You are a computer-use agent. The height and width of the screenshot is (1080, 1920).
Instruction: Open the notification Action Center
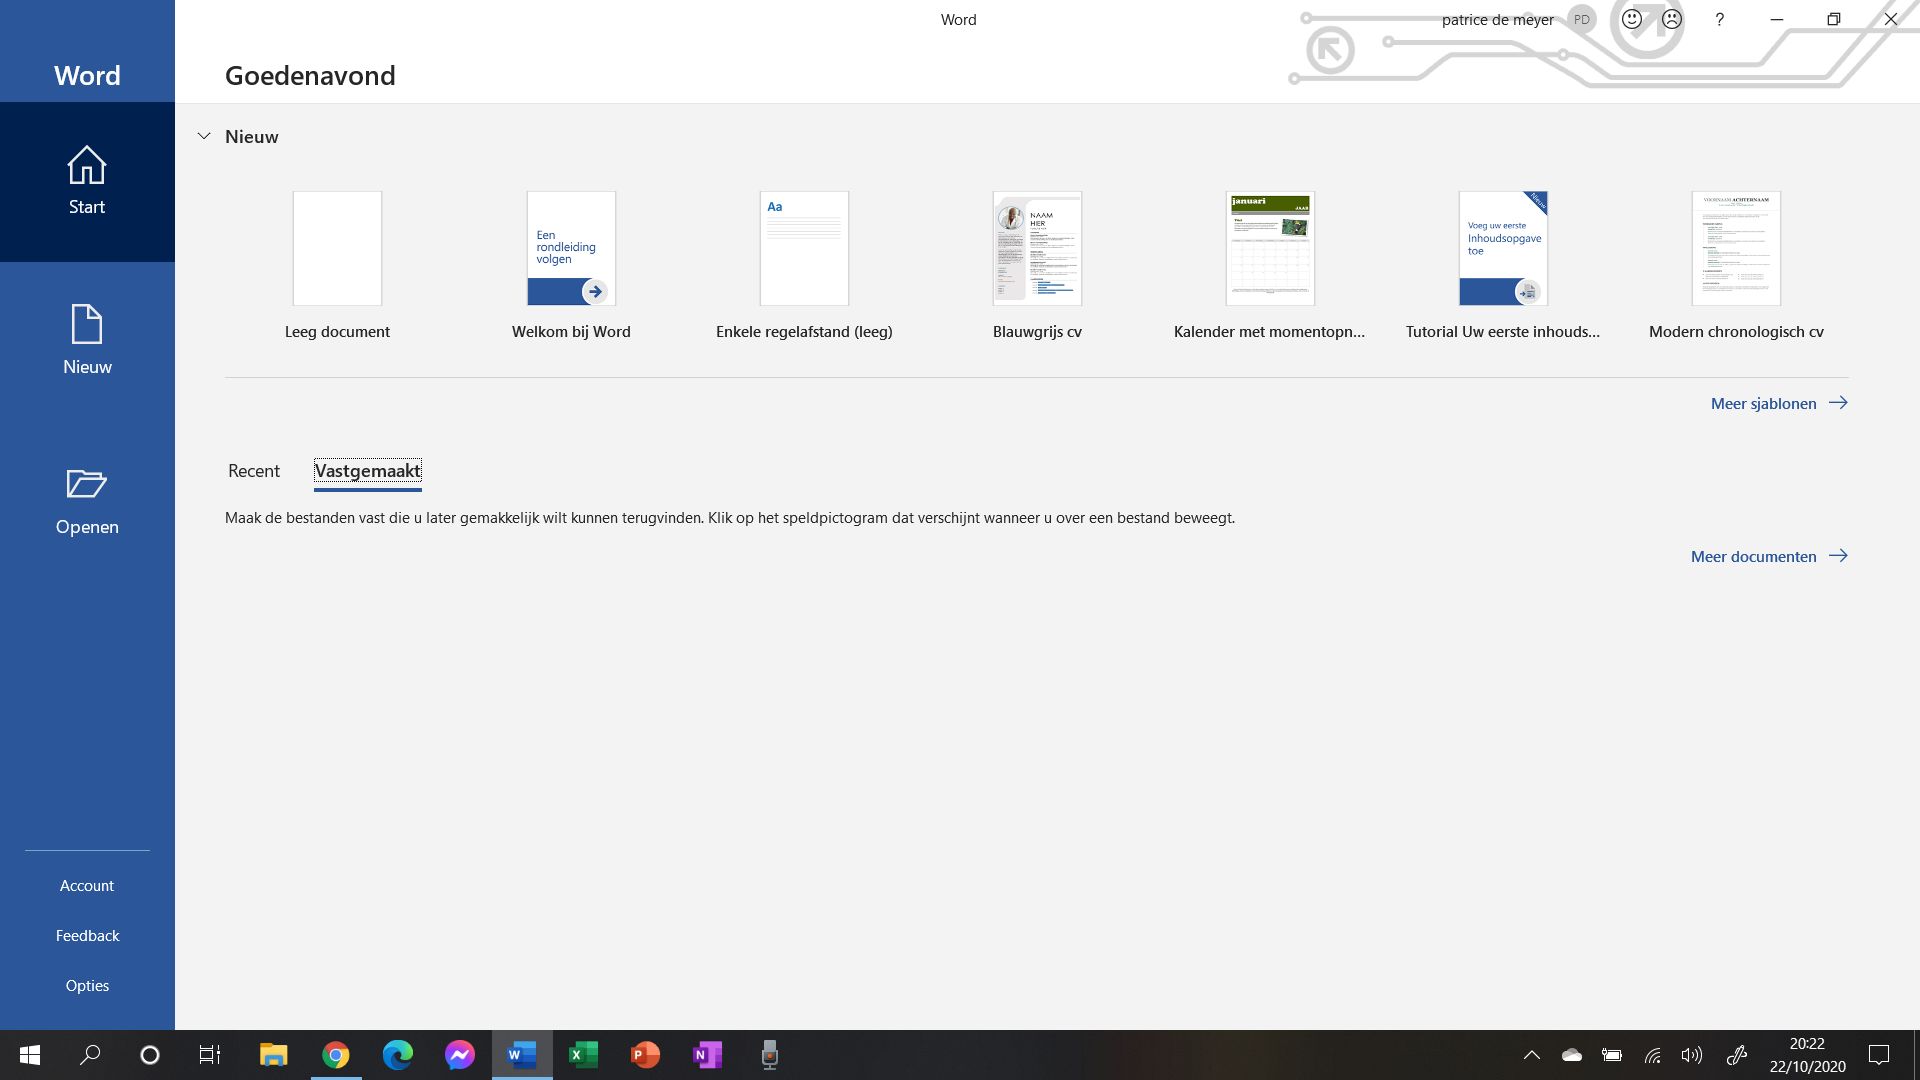[x=1879, y=1055]
